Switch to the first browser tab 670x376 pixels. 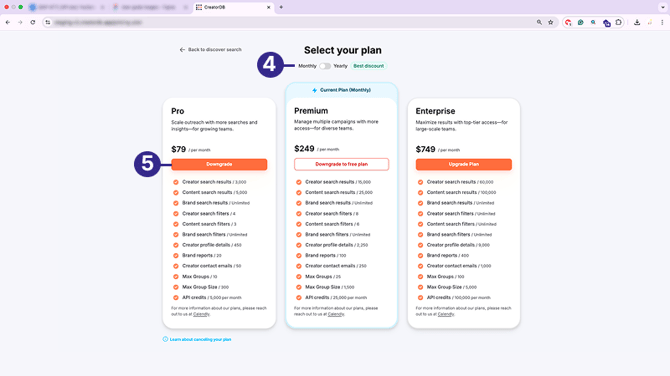point(66,7)
